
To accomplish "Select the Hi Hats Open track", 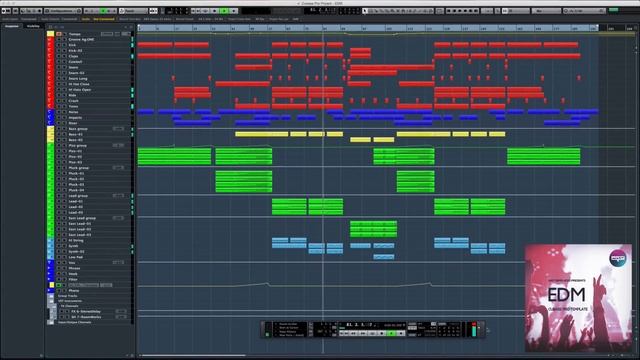I will [80, 90].
